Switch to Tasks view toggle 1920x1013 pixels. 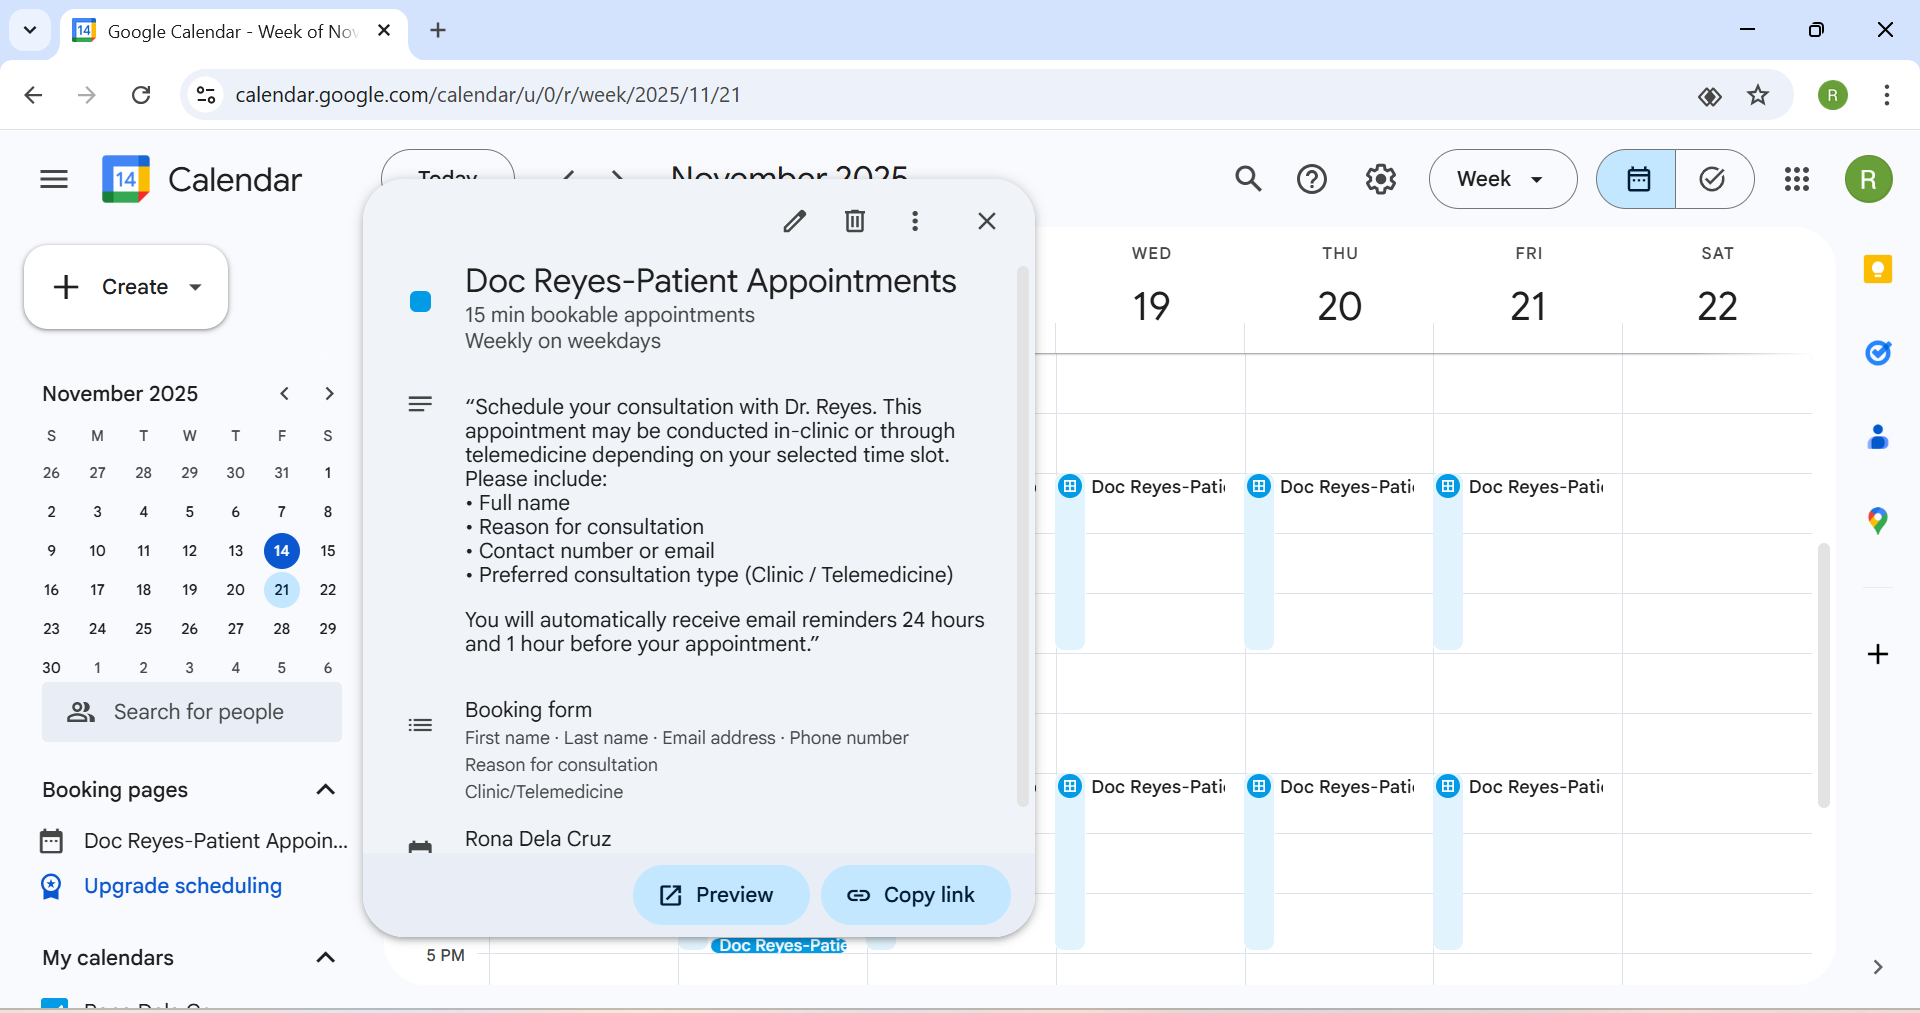1713,179
